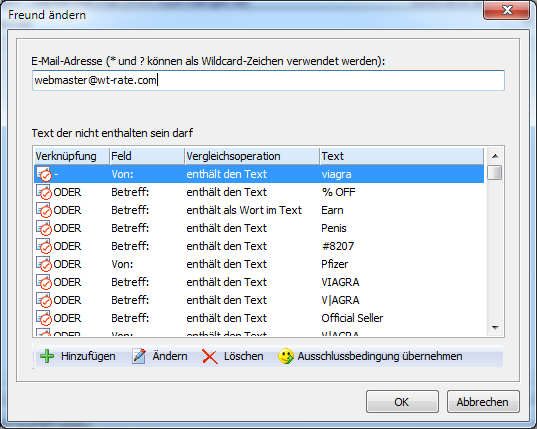Image resolution: width=537 pixels, height=429 pixels.
Task: Click the list's vertical scrollbar thumb
Action: click(x=495, y=172)
